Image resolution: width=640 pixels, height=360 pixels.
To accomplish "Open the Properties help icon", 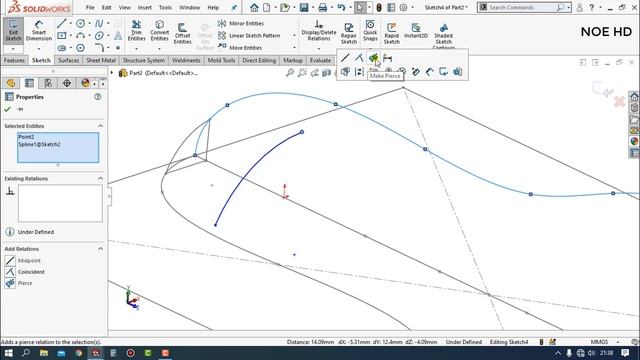I will [98, 97].
